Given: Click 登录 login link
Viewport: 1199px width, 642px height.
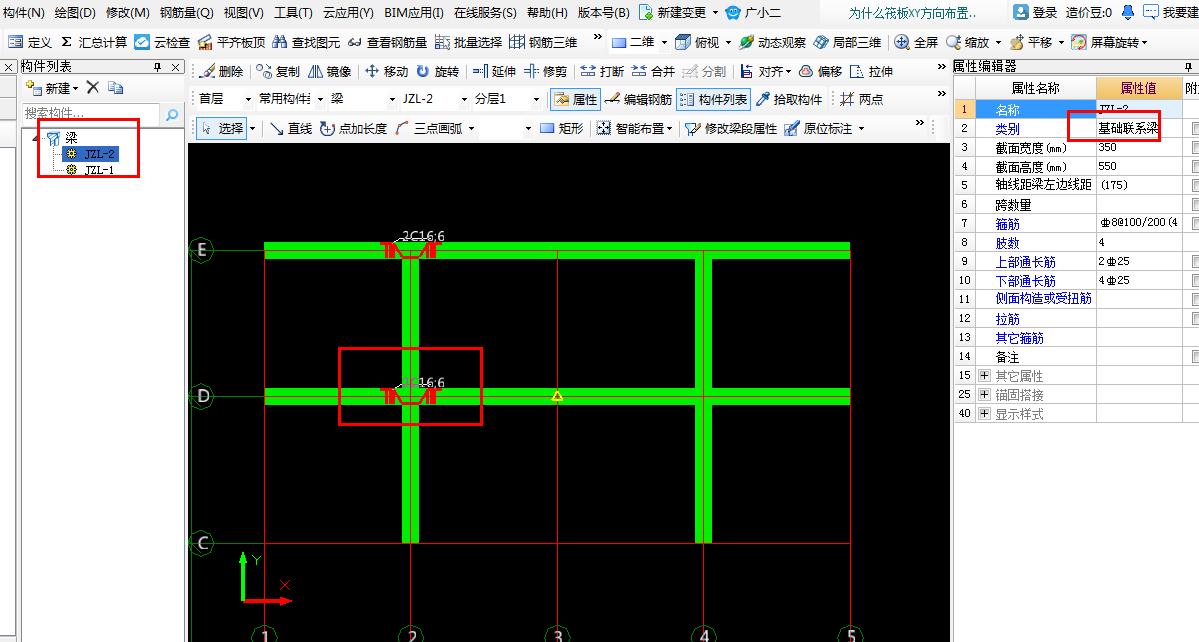Looking at the screenshot, I should [1035, 13].
